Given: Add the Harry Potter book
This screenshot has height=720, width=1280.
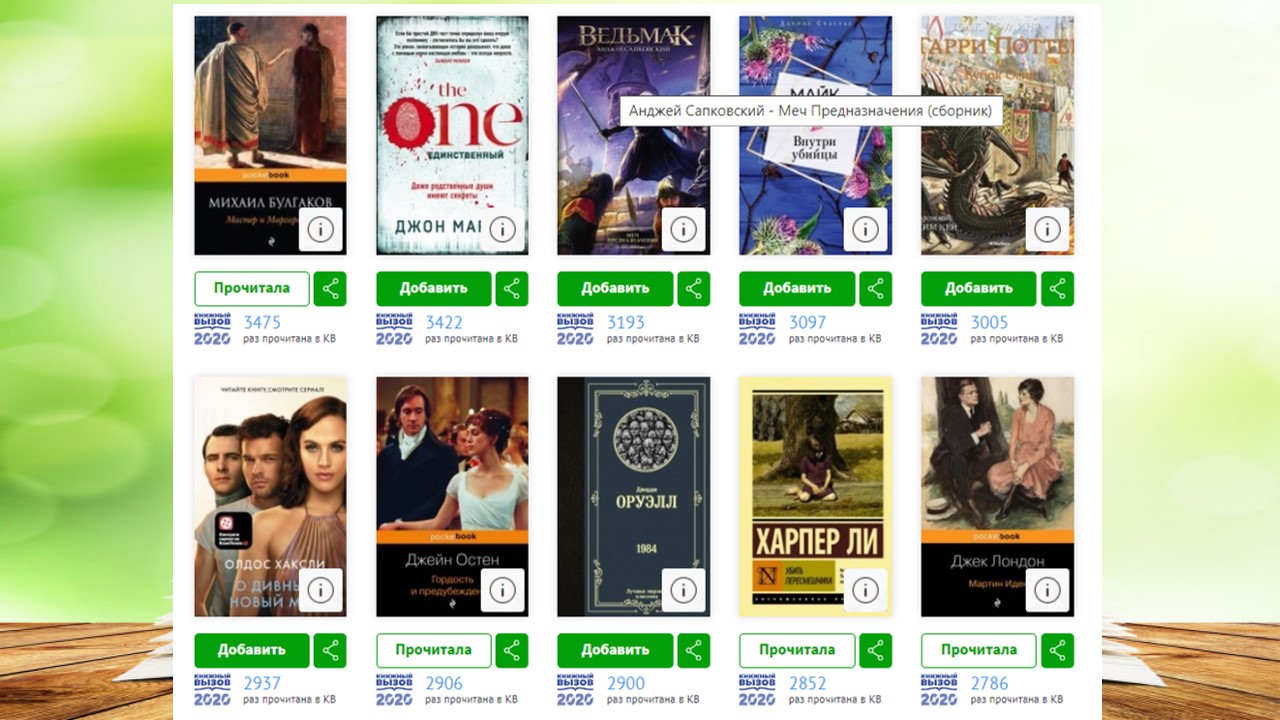Looking at the screenshot, I should (978, 288).
